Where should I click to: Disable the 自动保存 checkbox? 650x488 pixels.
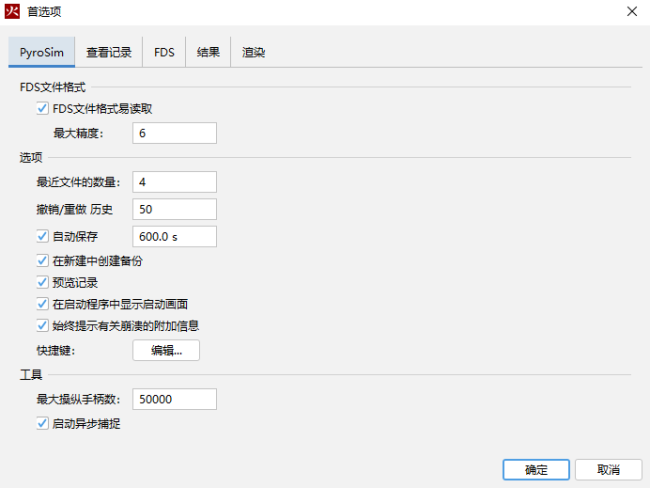(42, 237)
